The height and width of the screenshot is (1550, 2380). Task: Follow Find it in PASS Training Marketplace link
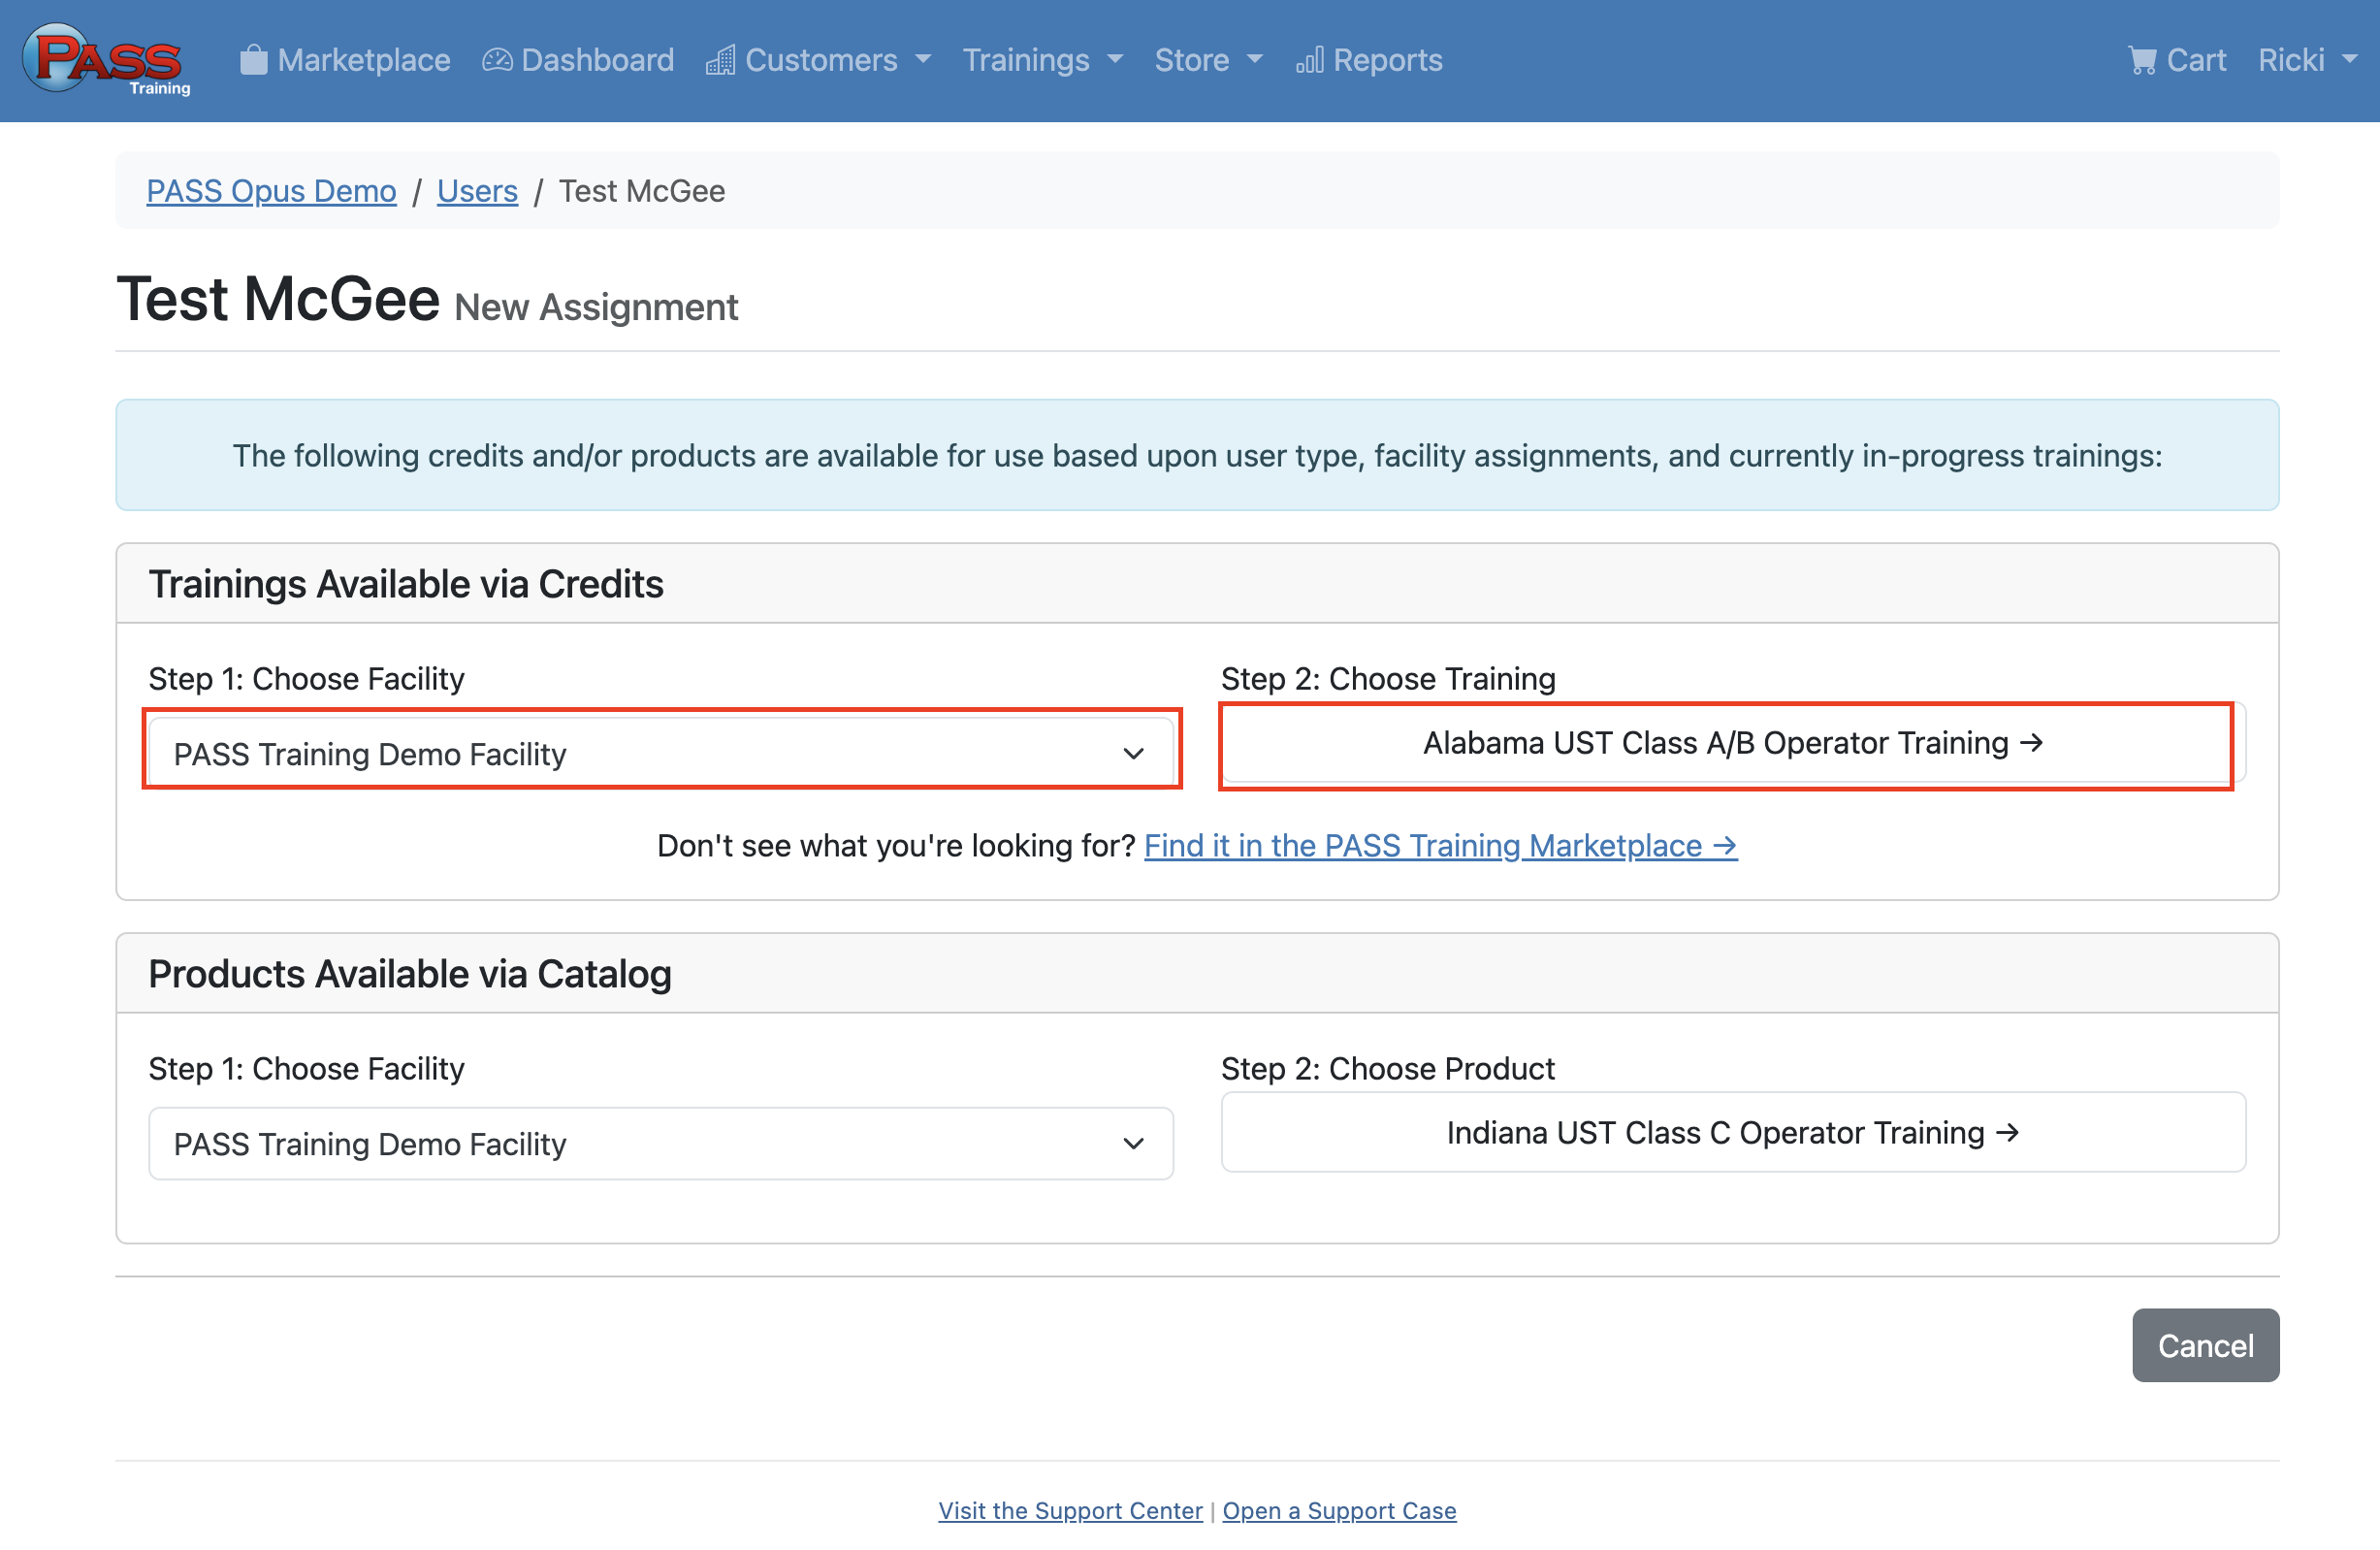1440,845
